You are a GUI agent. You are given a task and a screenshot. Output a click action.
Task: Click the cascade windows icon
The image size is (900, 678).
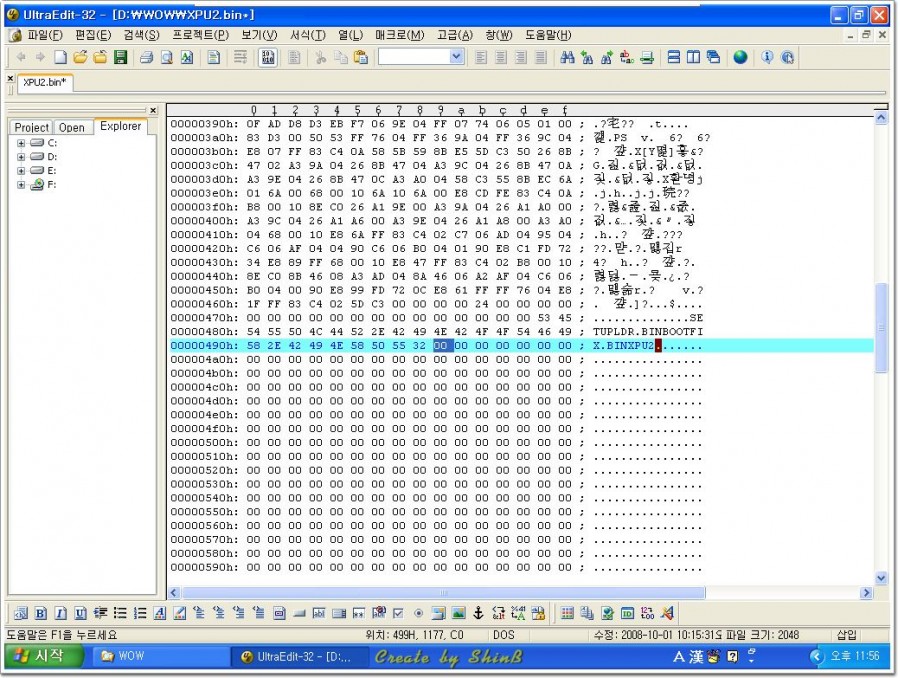pos(713,57)
